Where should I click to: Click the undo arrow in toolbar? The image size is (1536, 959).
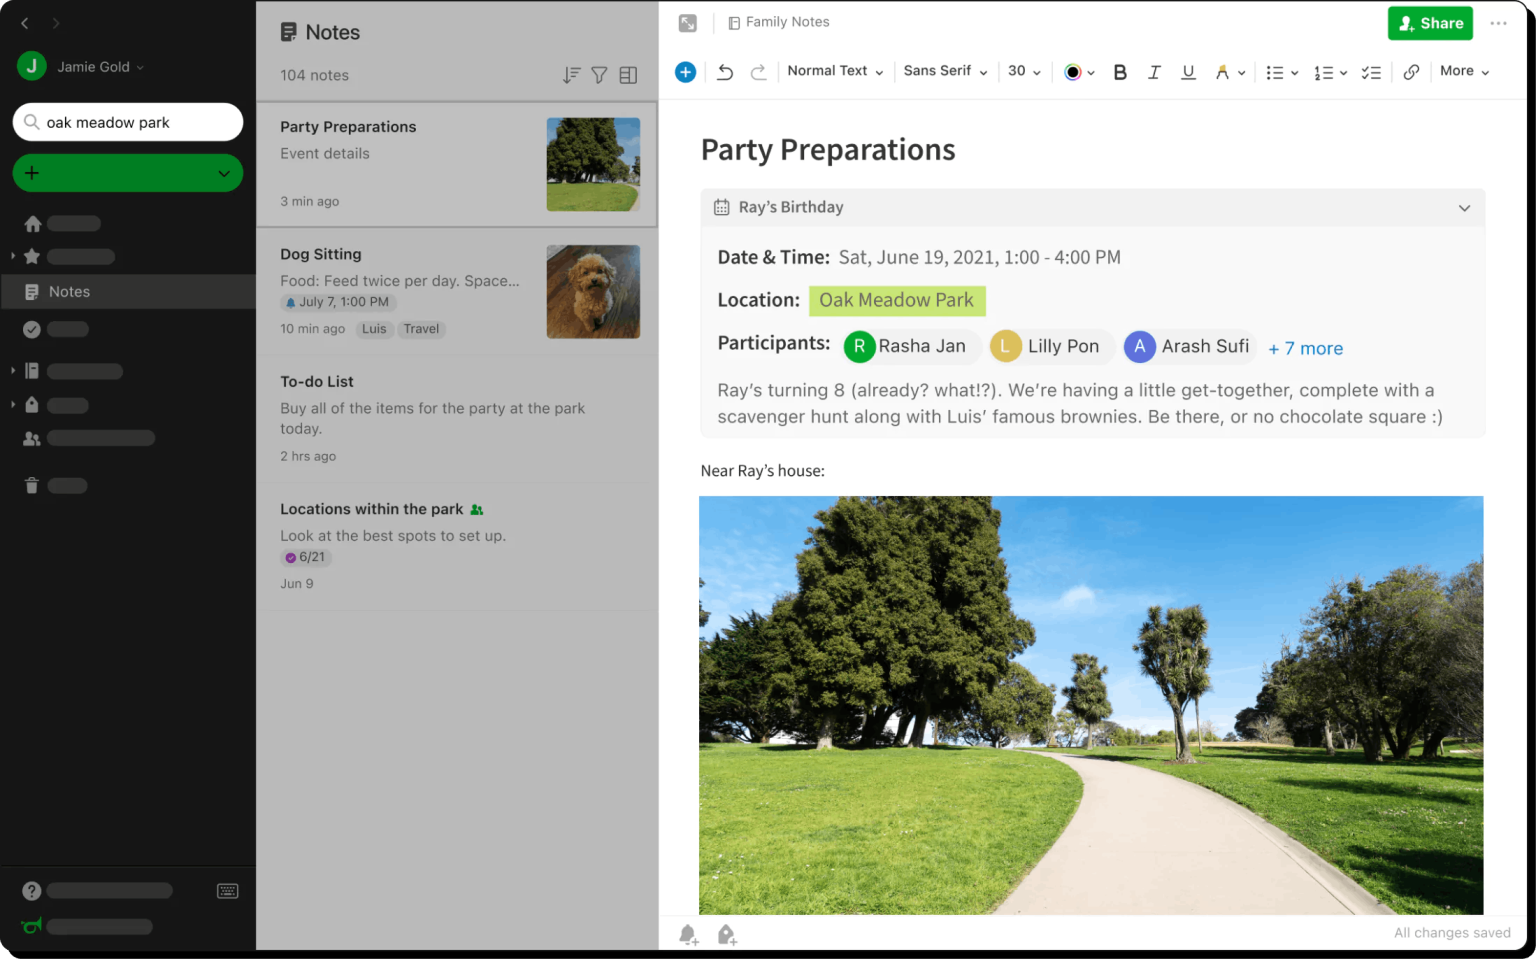[x=725, y=72]
